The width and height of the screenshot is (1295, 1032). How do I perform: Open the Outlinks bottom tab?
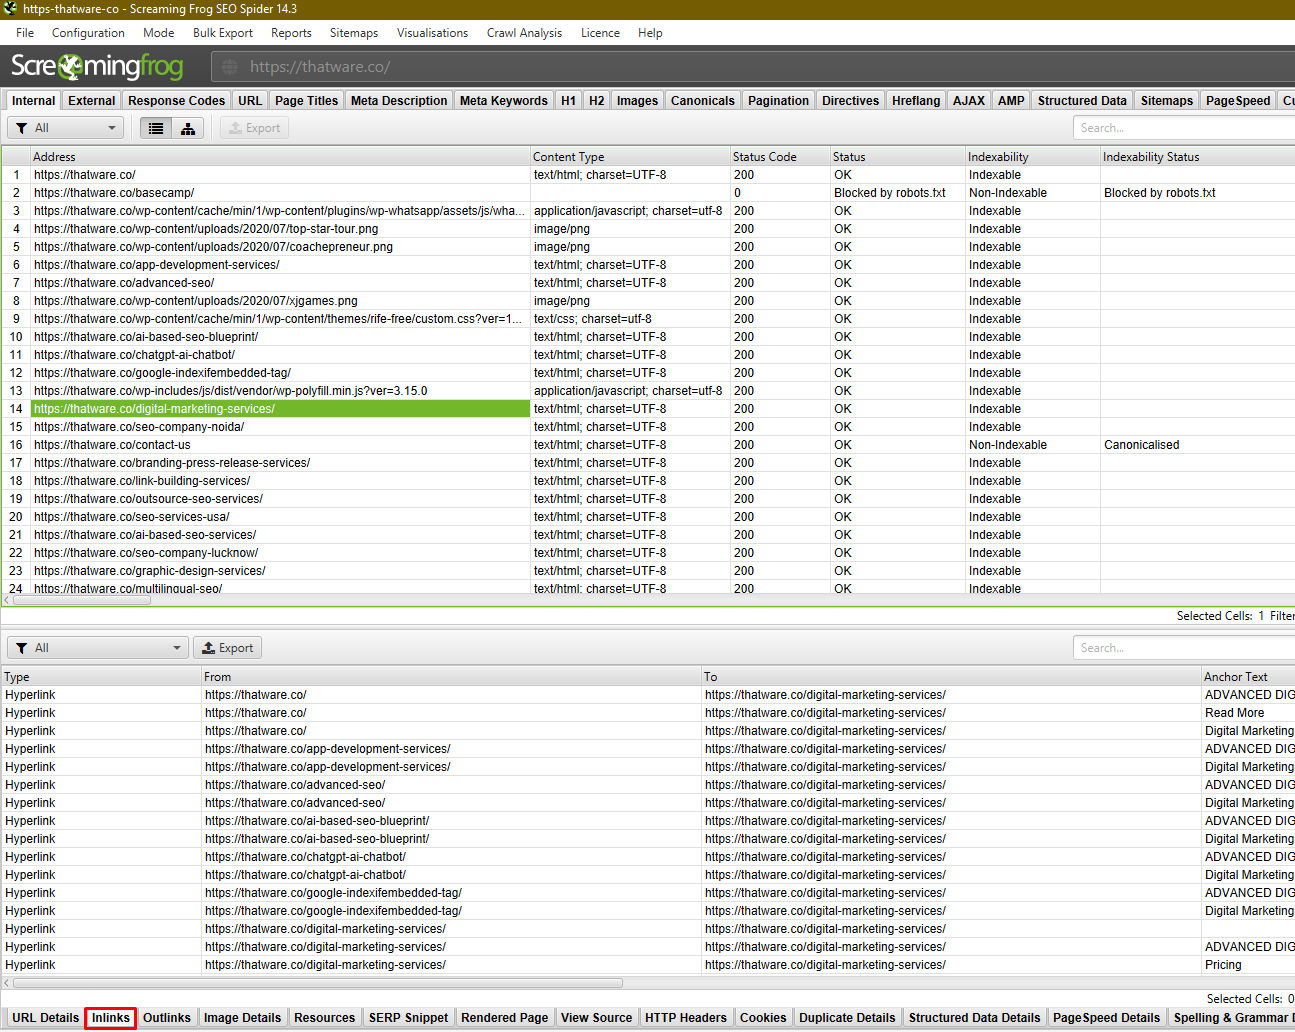(x=167, y=1018)
